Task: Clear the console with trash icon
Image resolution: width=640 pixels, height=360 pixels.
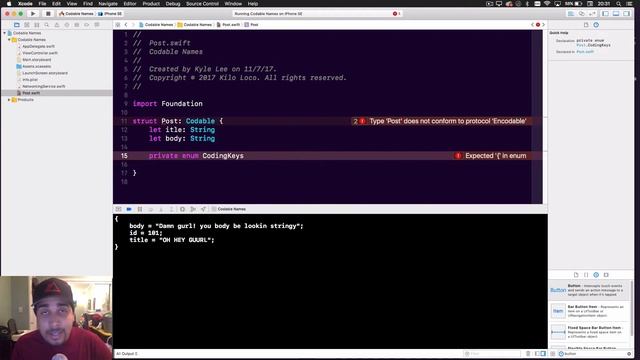Action: (528, 353)
